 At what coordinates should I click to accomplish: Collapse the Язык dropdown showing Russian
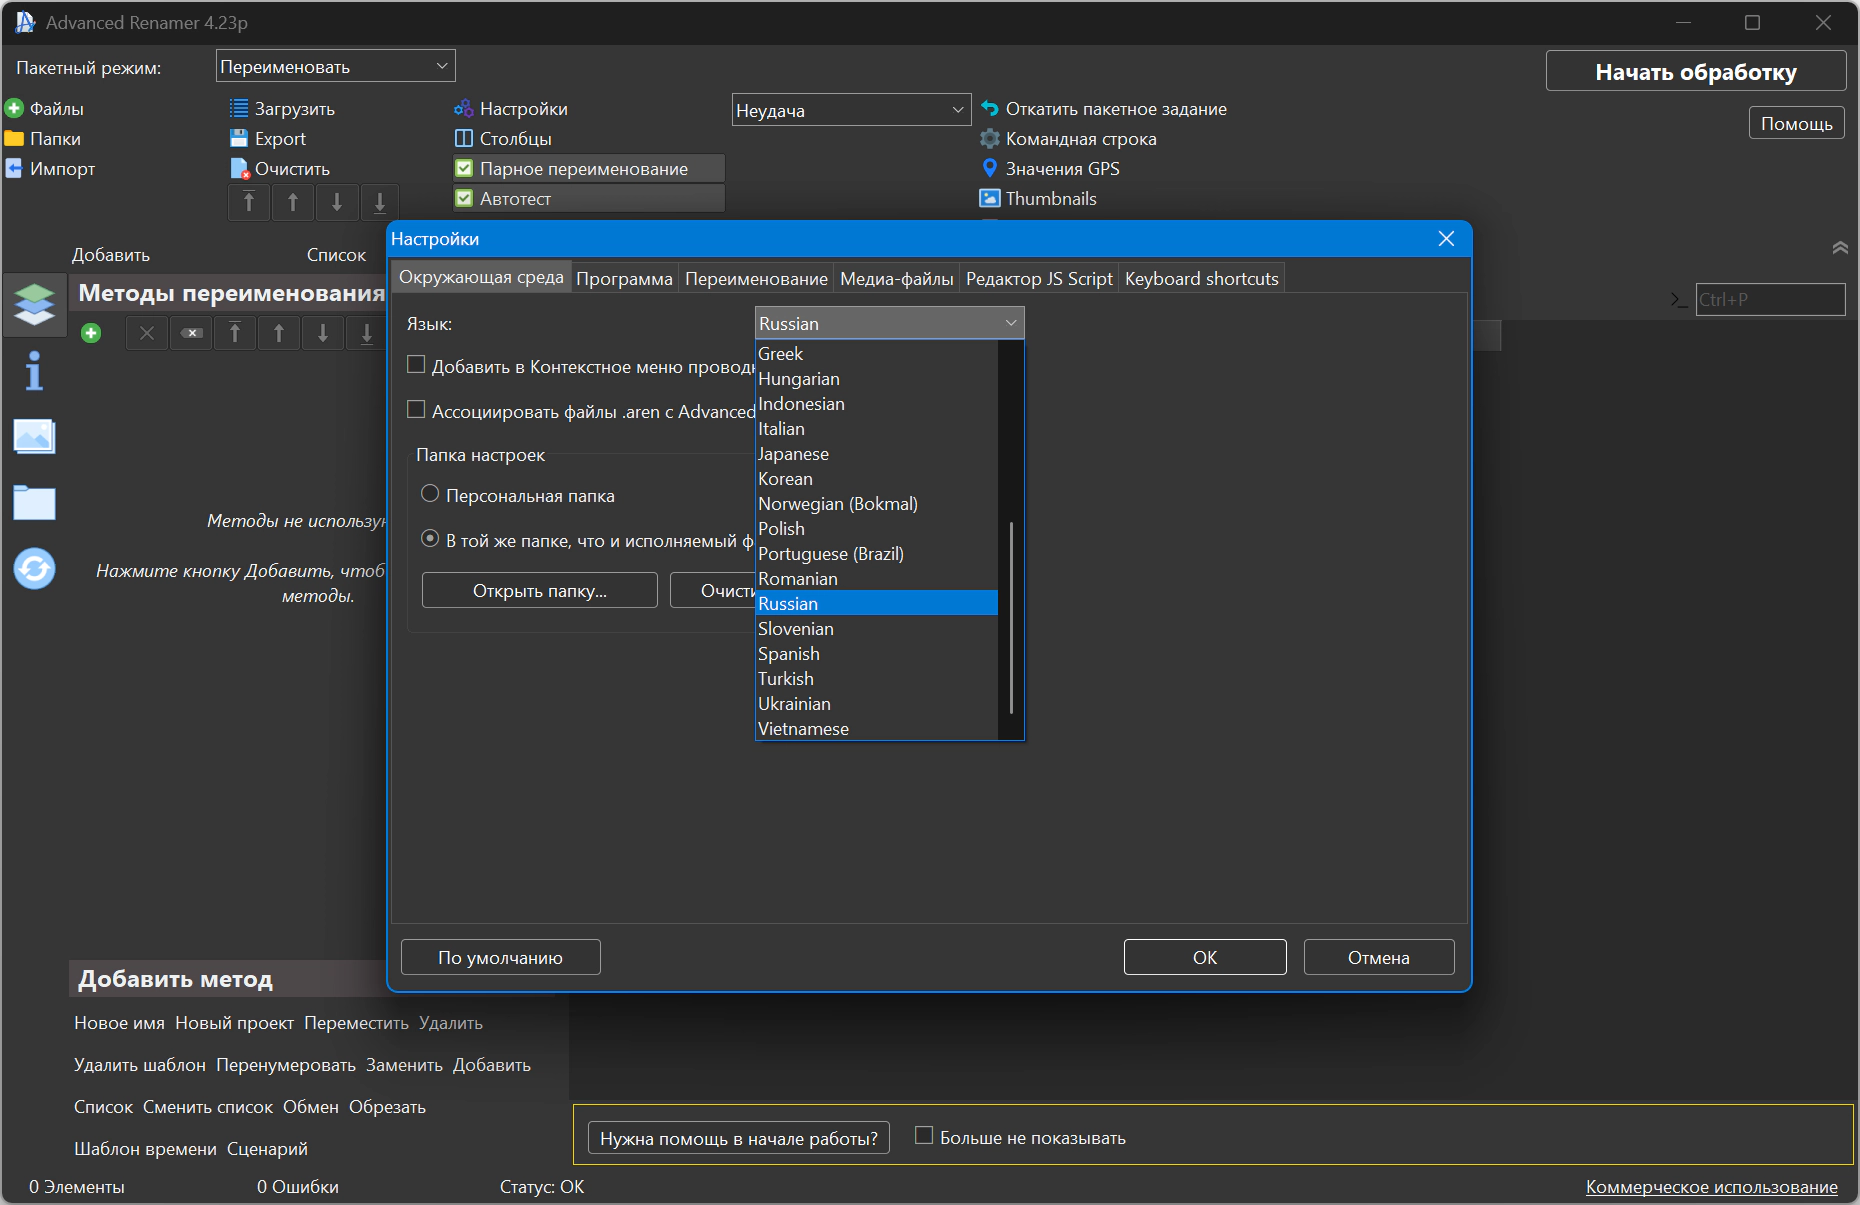(x=889, y=323)
